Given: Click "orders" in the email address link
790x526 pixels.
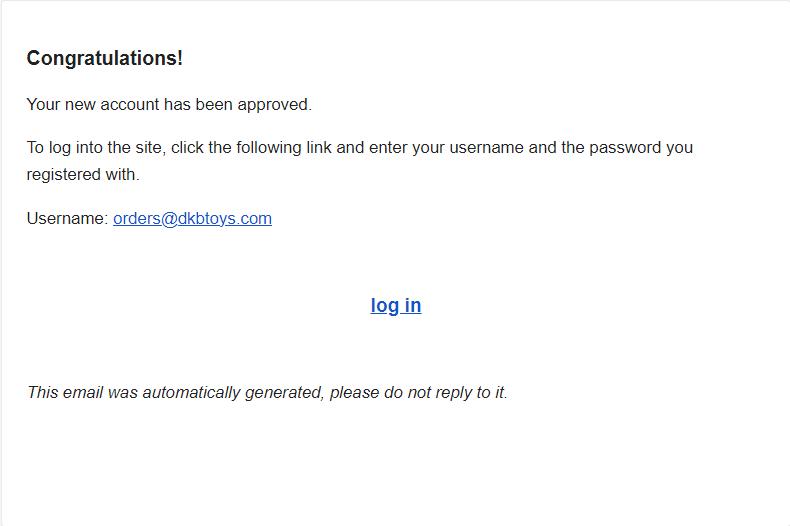Looking at the screenshot, I should (x=137, y=218).
